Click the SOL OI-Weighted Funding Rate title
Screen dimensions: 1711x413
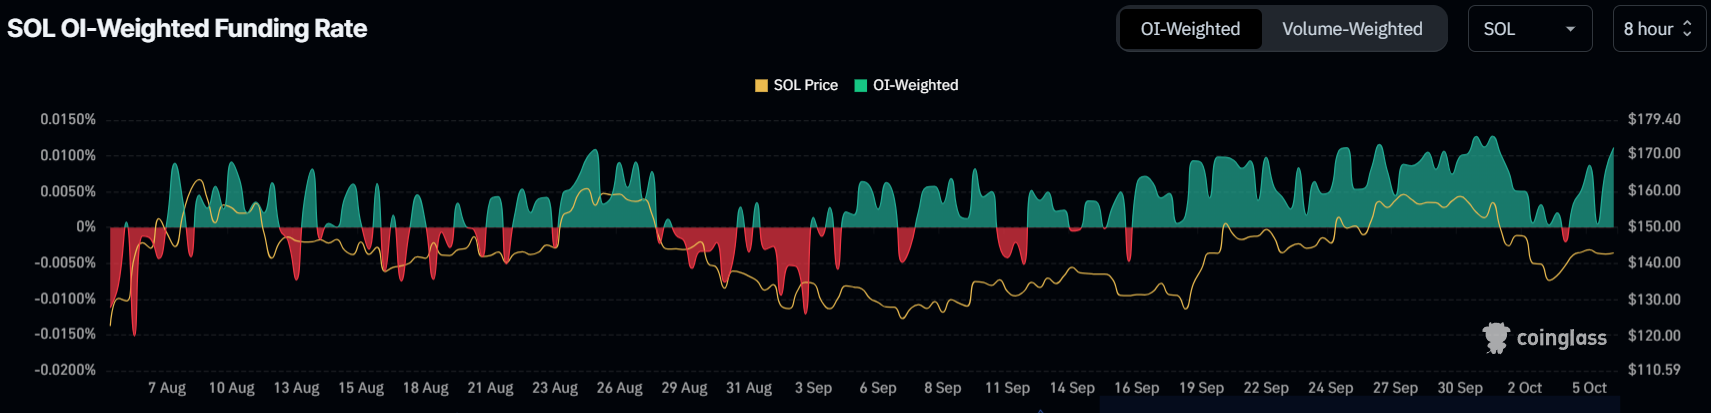187,28
